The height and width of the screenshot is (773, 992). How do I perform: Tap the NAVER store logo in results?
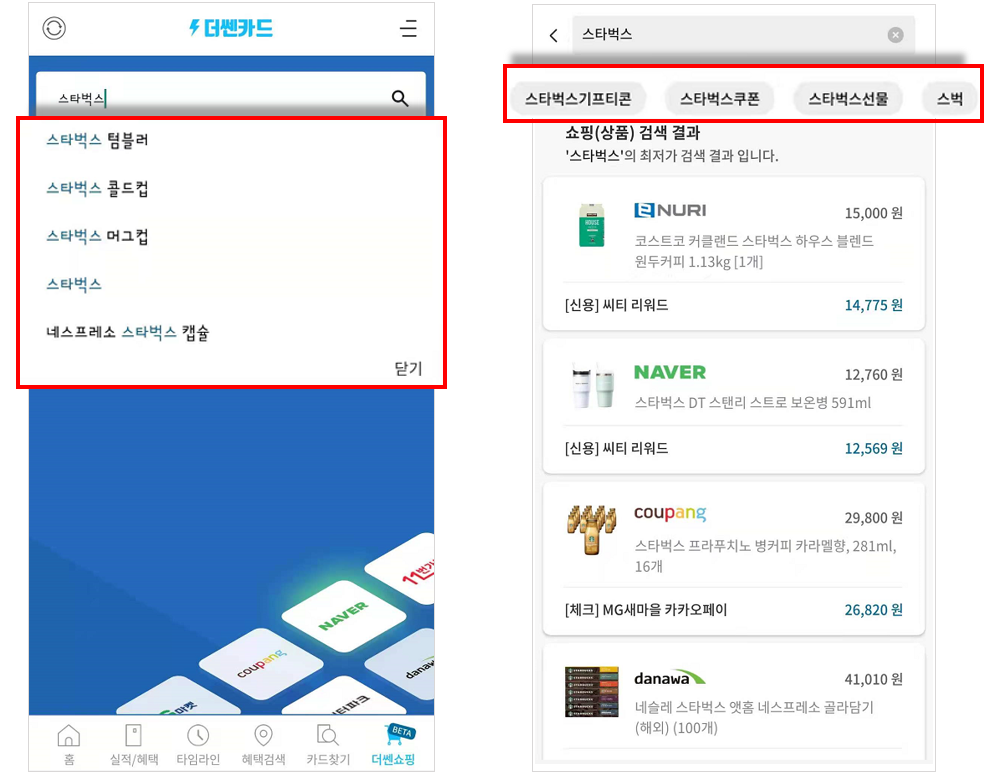coord(670,373)
